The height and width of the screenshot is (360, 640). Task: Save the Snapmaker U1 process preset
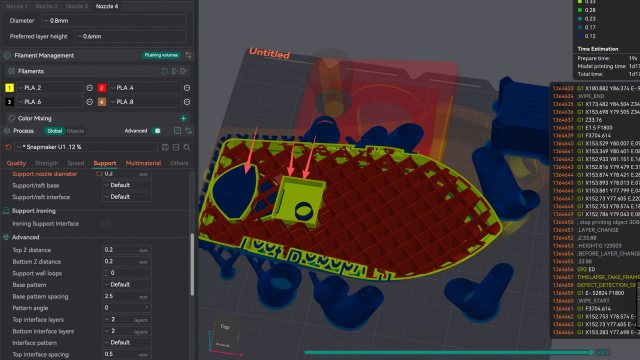pyautogui.click(x=165, y=147)
